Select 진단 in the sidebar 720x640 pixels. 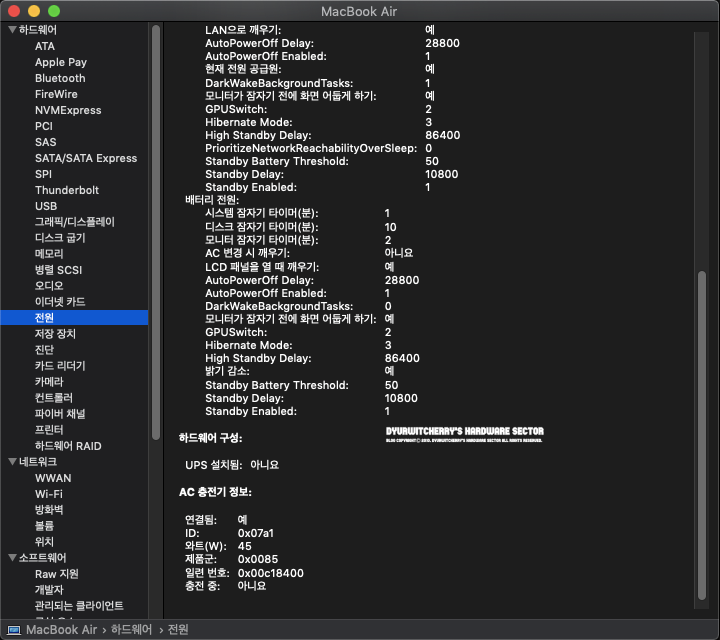(x=44, y=350)
